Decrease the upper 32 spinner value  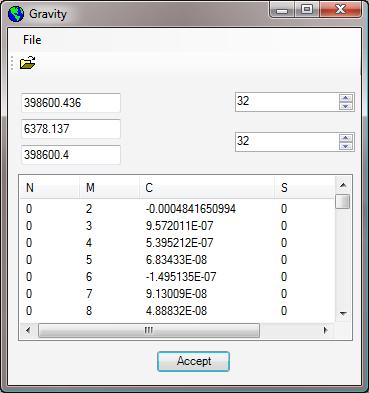coord(346,106)
